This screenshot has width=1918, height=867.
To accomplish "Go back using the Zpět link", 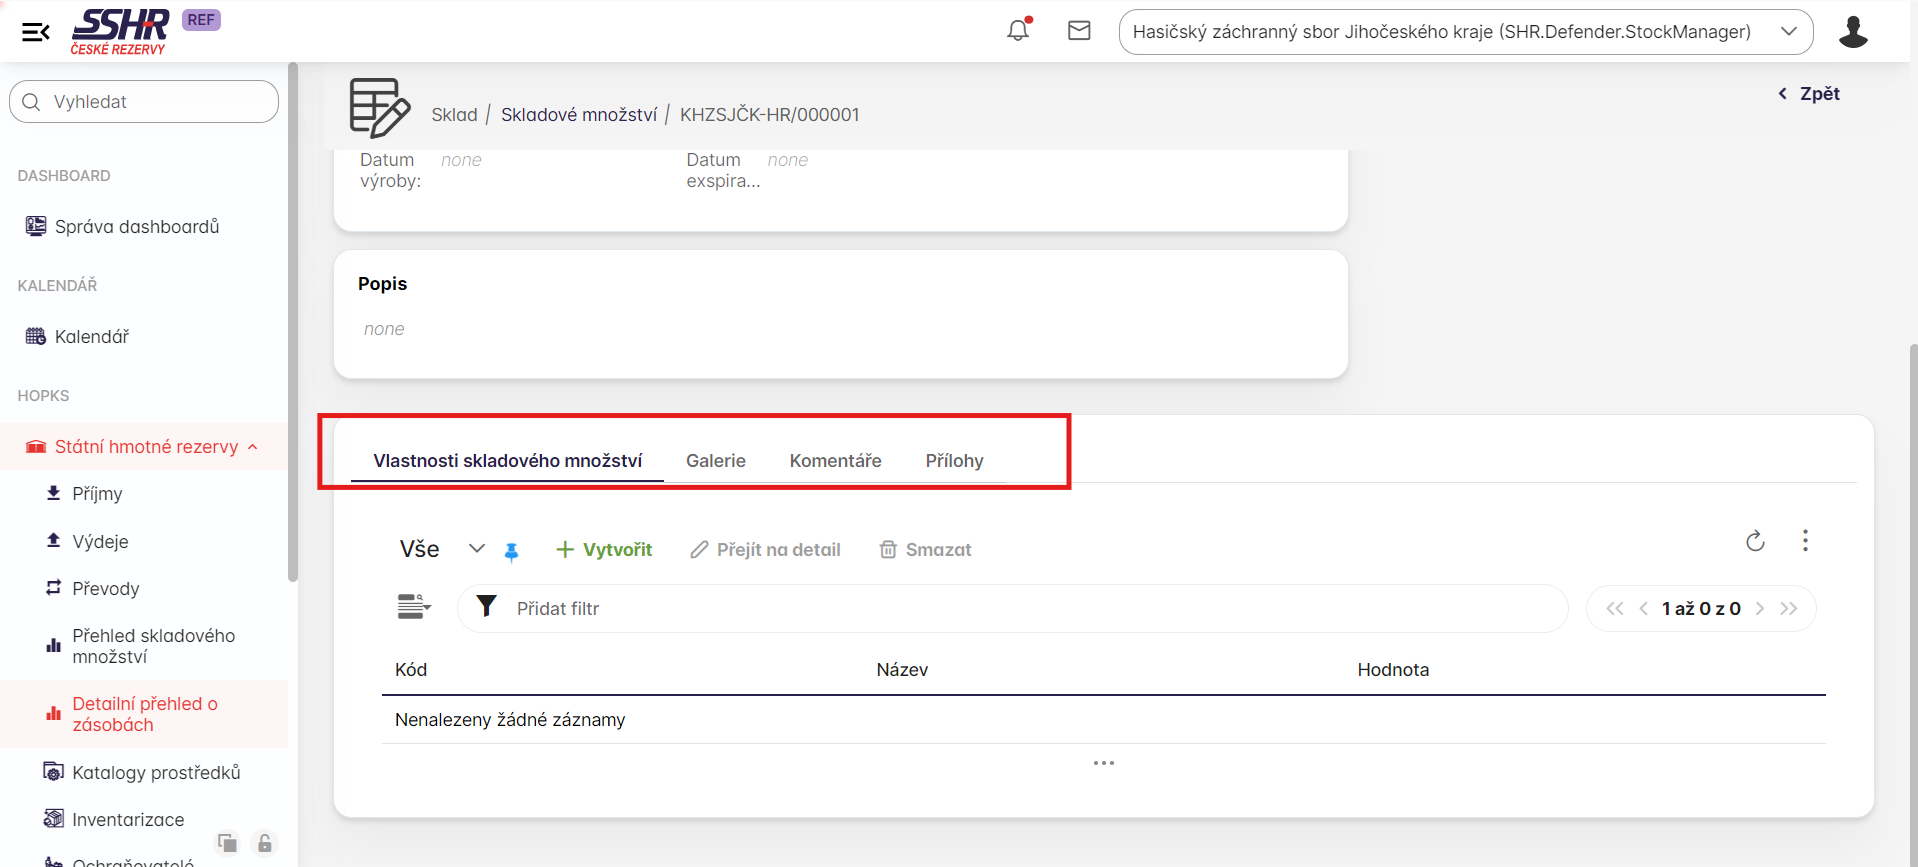I will coord(1809,94).
